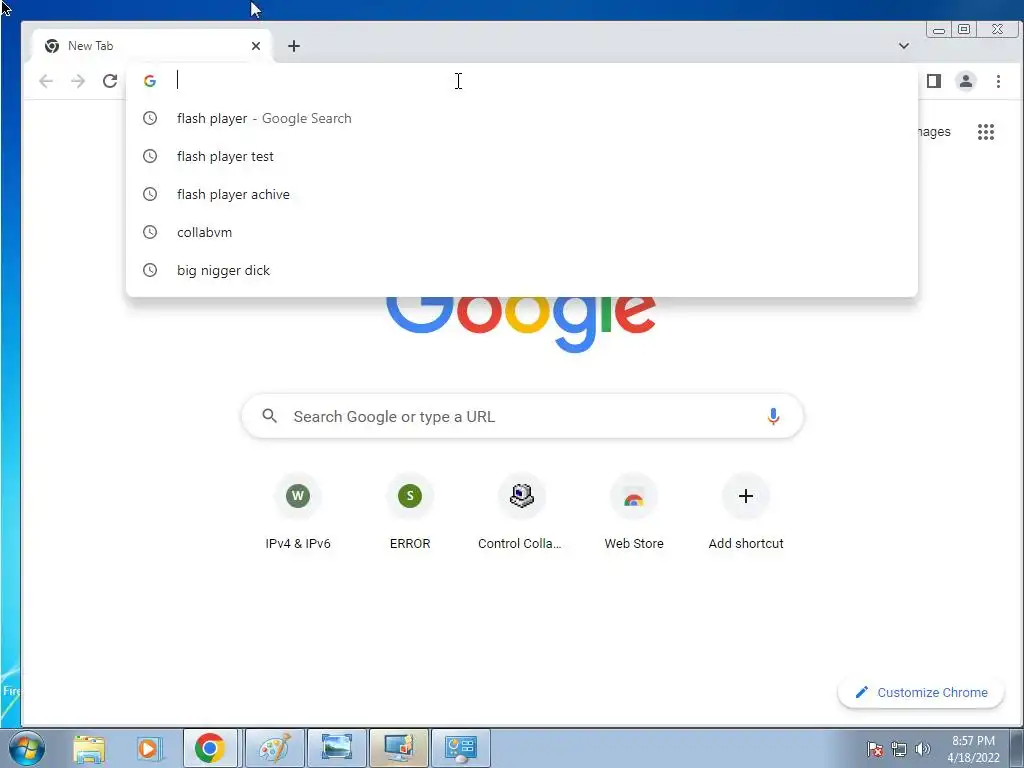
Task: Go back using the browser back arrow
Action: 46,81
